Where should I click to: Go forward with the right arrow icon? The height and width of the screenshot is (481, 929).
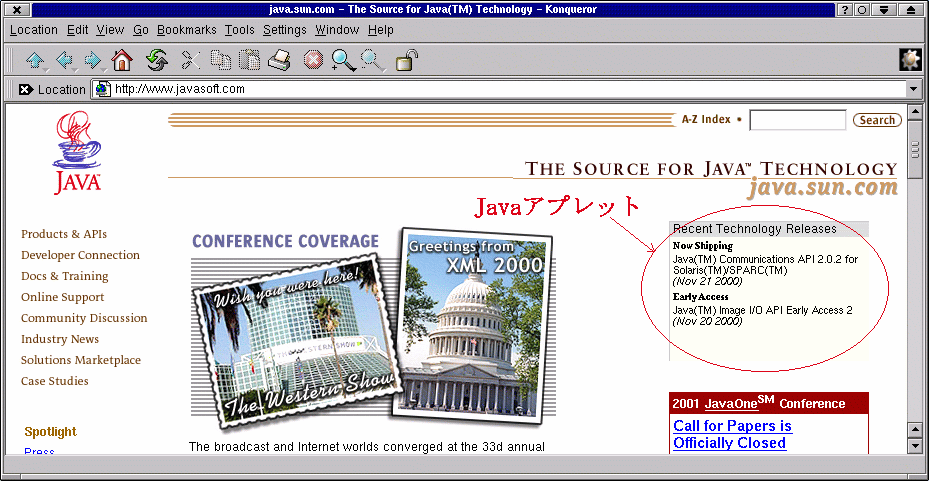coord(92,60)
